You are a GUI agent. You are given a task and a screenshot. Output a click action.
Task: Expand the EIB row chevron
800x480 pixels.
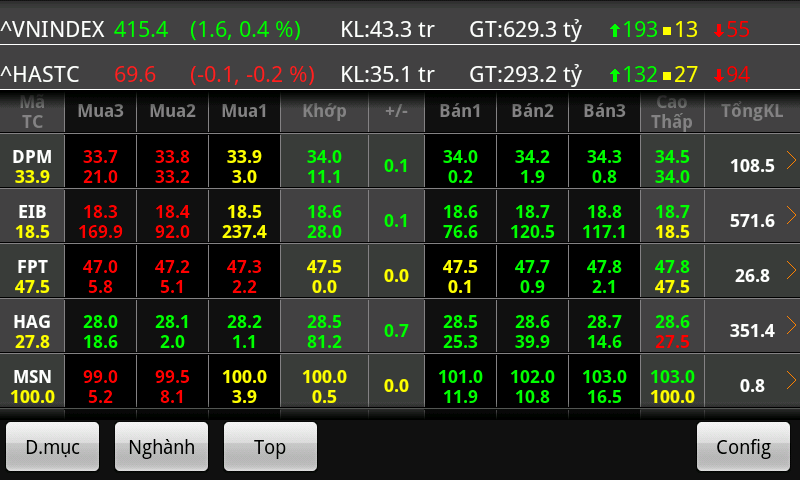pyautogui.click(x=790, y=214)
